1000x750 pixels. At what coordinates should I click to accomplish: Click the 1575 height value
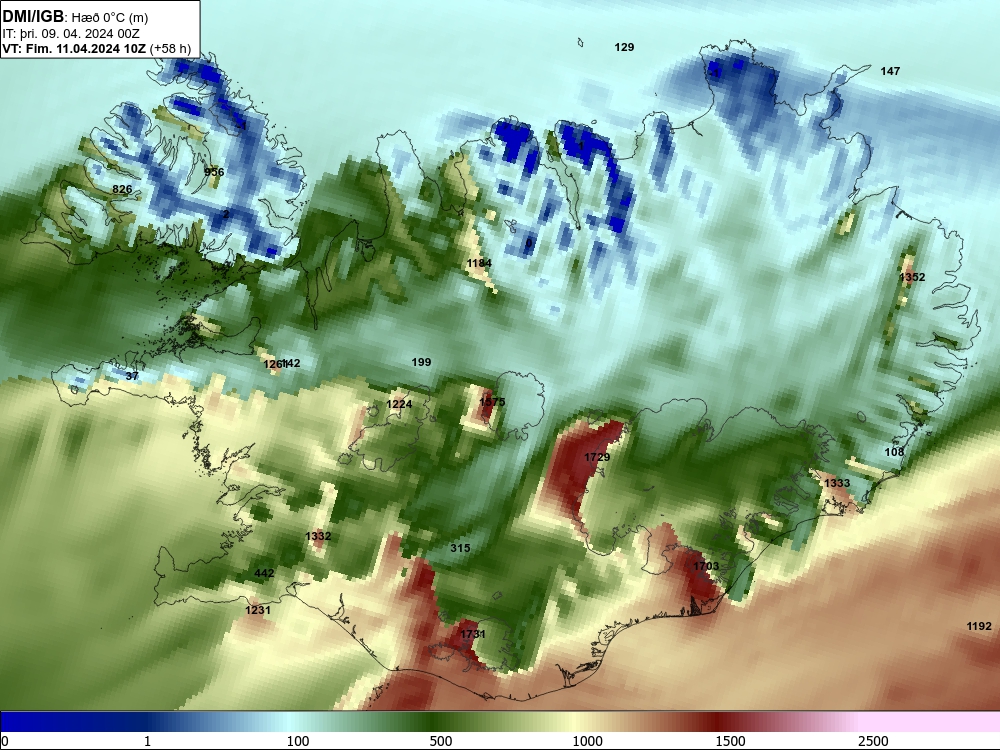492,402
